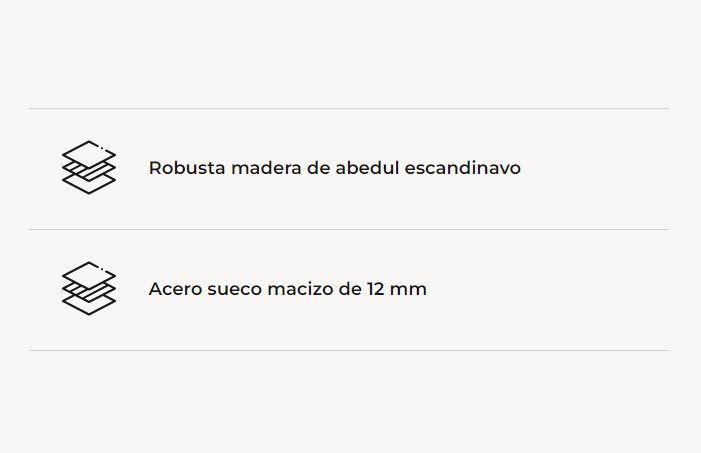Screen dimensions: 701x453
Task: Click the divider line above the Robusta madera row
Action: click(348, 108)
